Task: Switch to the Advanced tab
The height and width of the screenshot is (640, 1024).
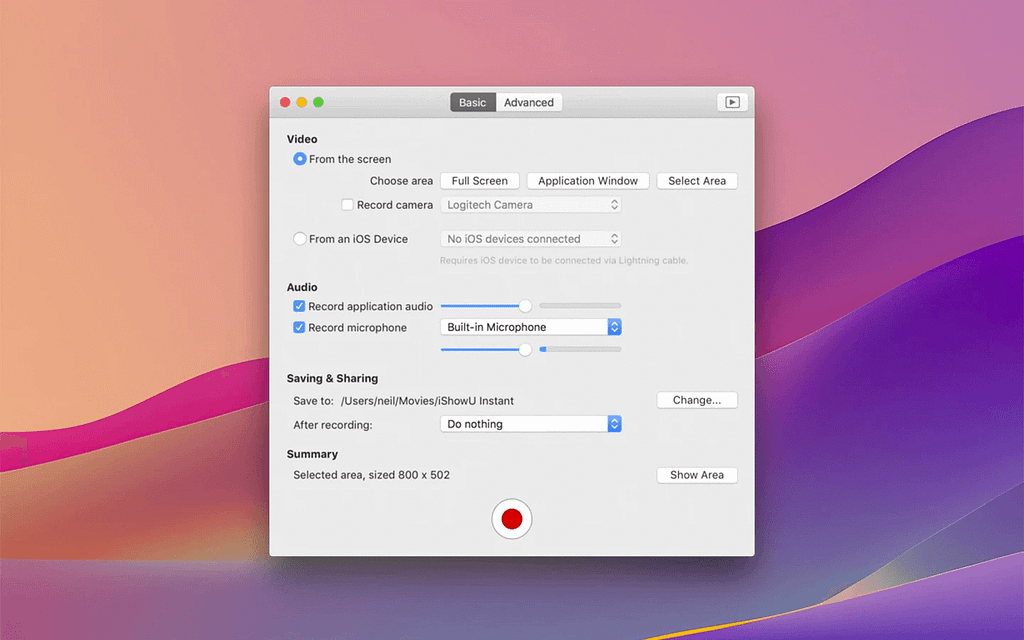Action: tap(528, 101)
